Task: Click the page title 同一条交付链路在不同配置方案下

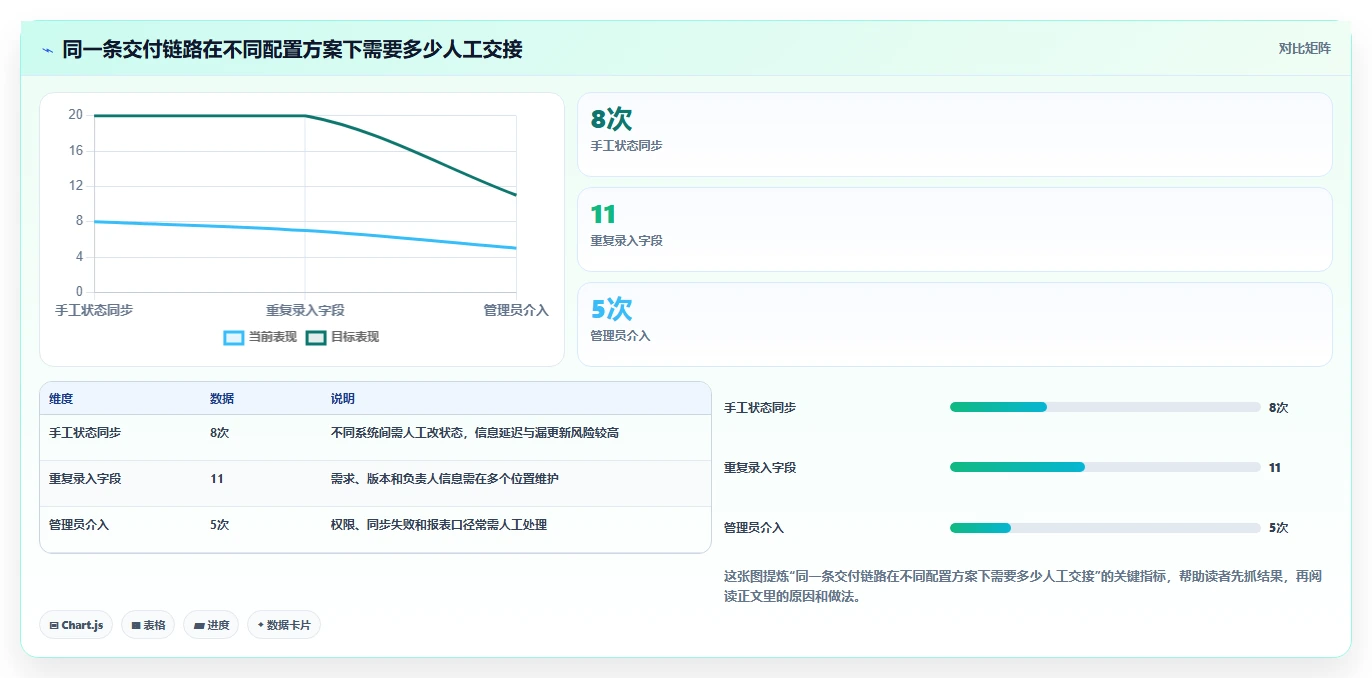Action: tap(292, 49)
